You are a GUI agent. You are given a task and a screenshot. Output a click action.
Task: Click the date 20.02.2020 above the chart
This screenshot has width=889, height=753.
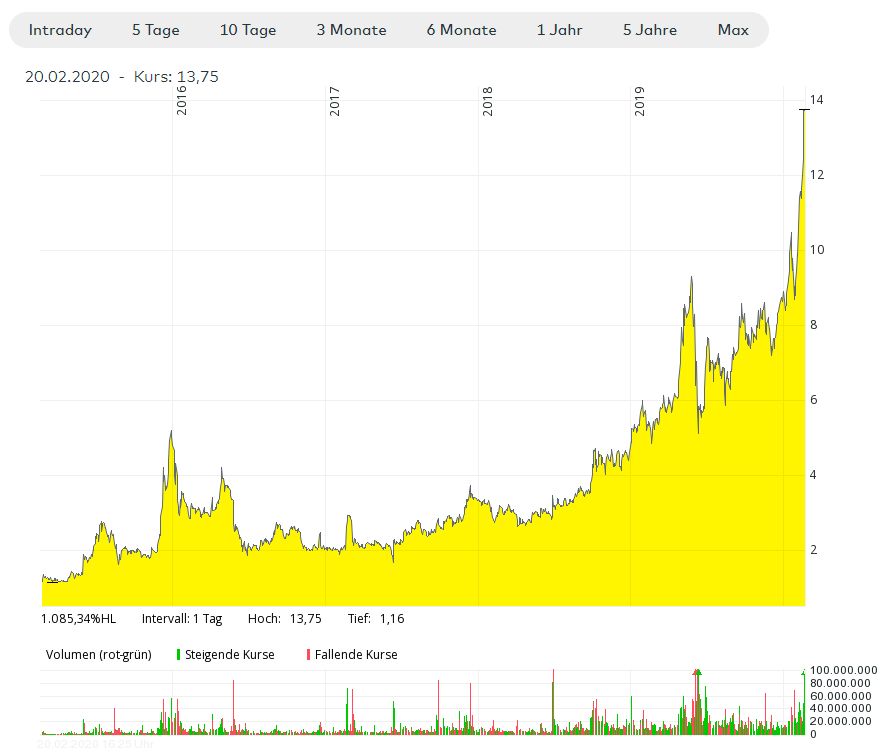point(66,76)
